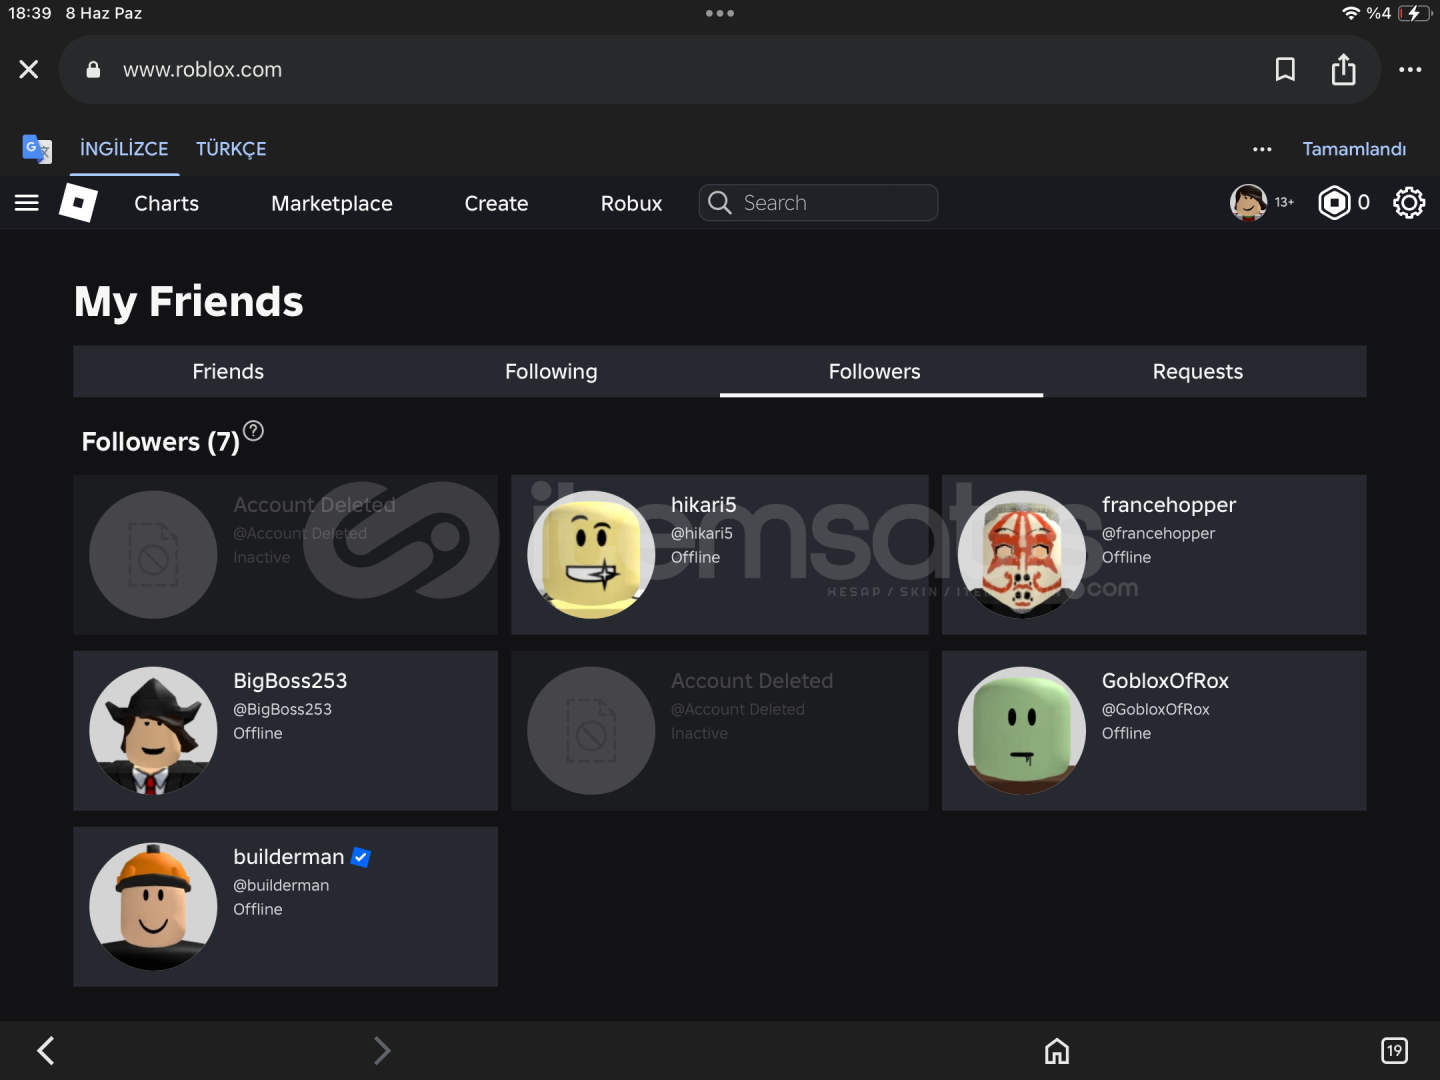This screenshot has height=1080, width=1440.
Task: Open Marketplace in navigation bar
Action: [x=332, y=203]
